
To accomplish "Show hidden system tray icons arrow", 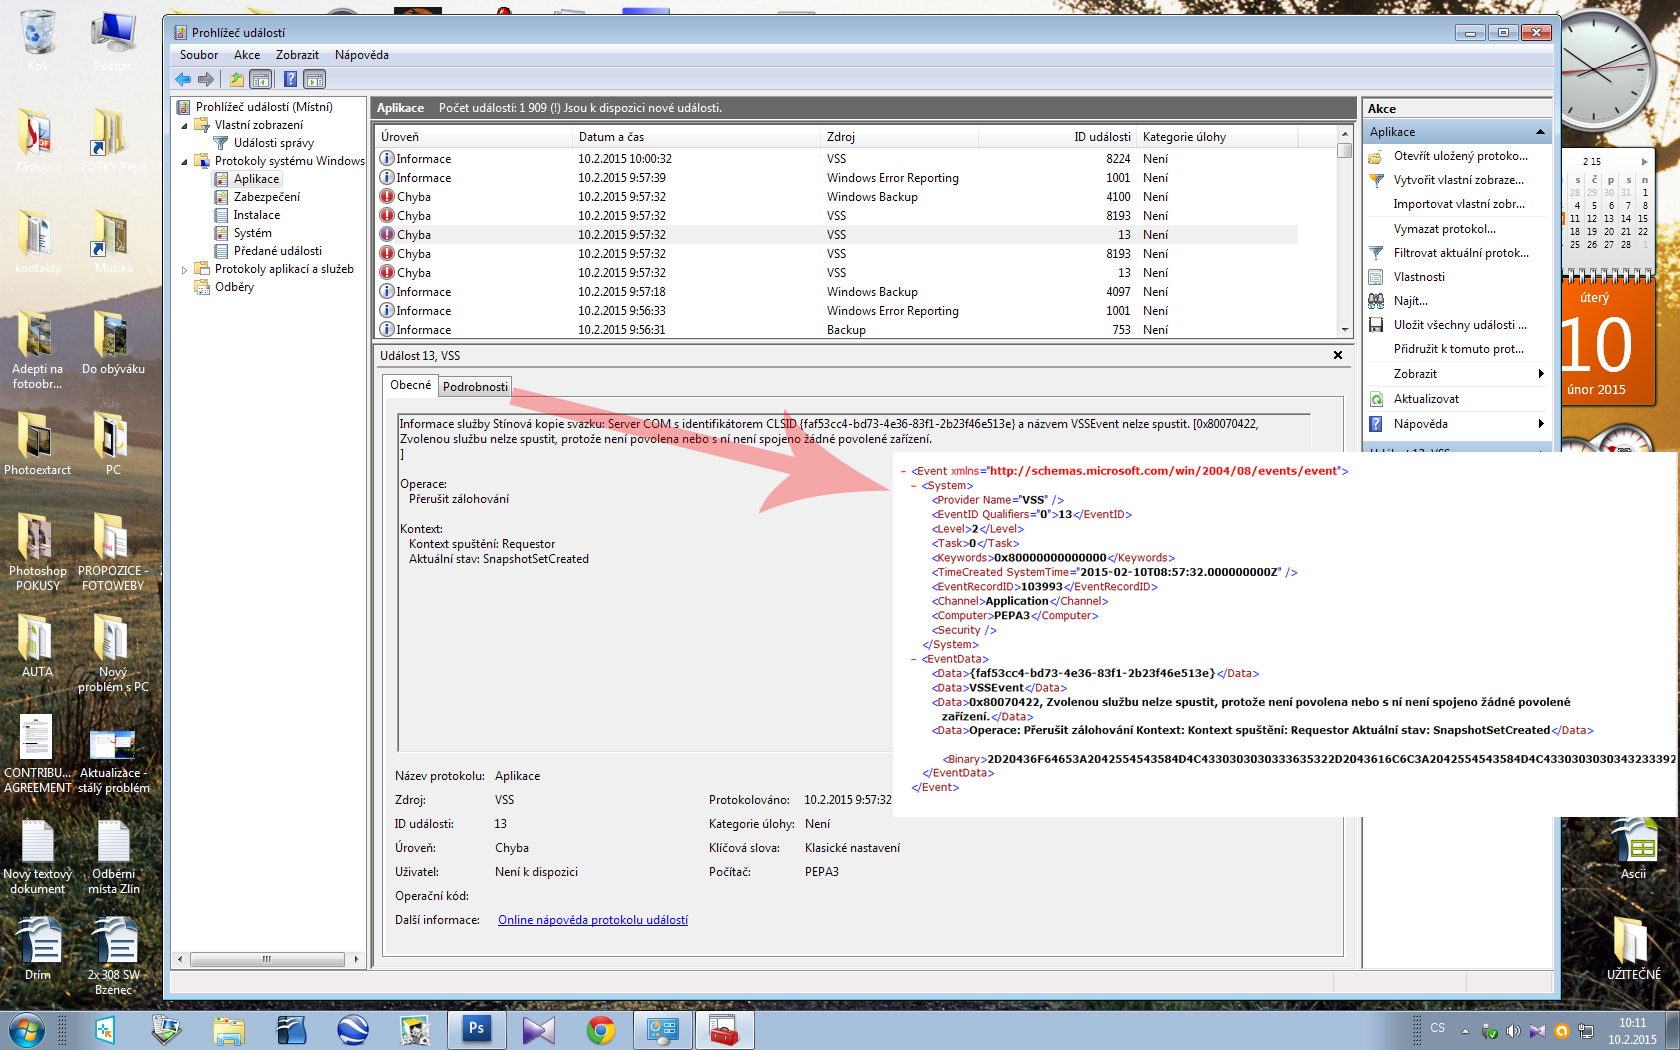I will [x=1465, y=1030].
